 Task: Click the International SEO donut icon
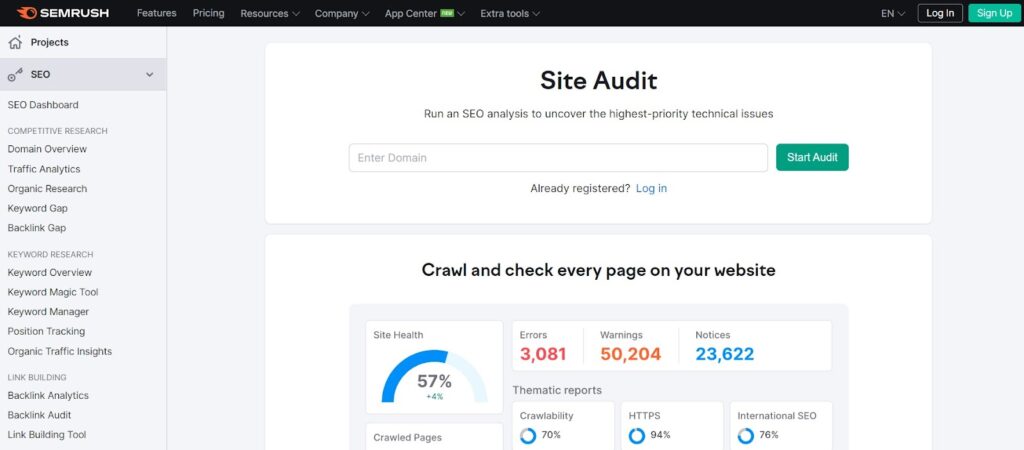[x=746, y=436]
